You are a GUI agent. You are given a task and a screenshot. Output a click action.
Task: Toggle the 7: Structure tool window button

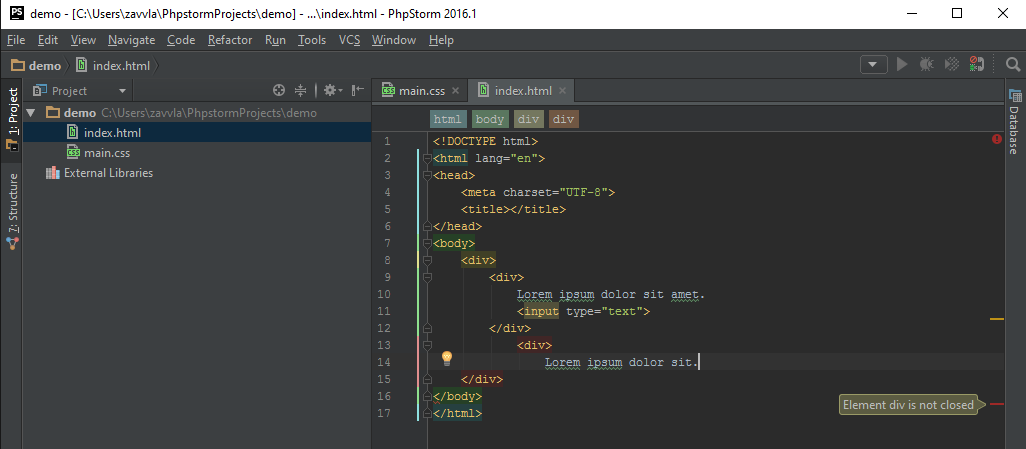coord(12,211)
